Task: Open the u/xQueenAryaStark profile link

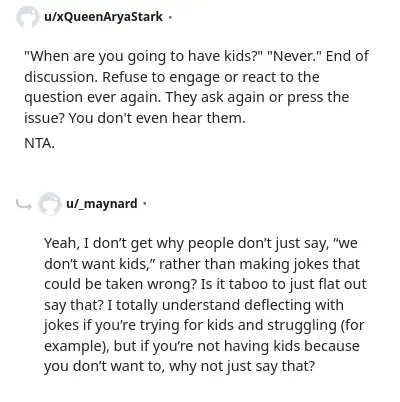Action: (x=103, y=16)
